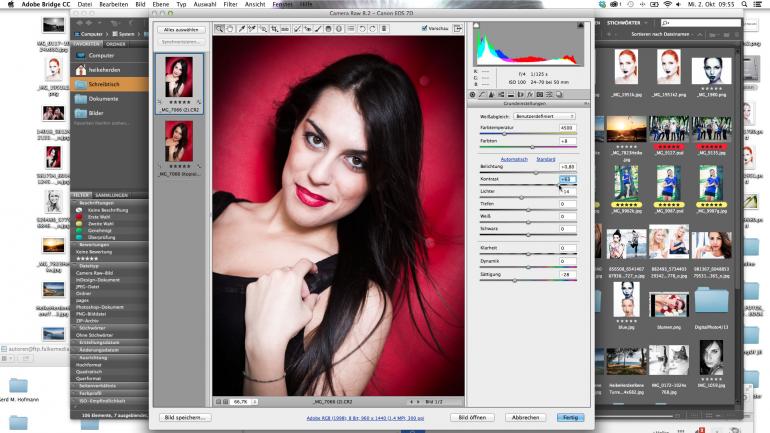Image resolution: width=770 pixels, height=433 pixels.
Task: Click the Belichtung slider handle
Action: click(x=536, y=173)
